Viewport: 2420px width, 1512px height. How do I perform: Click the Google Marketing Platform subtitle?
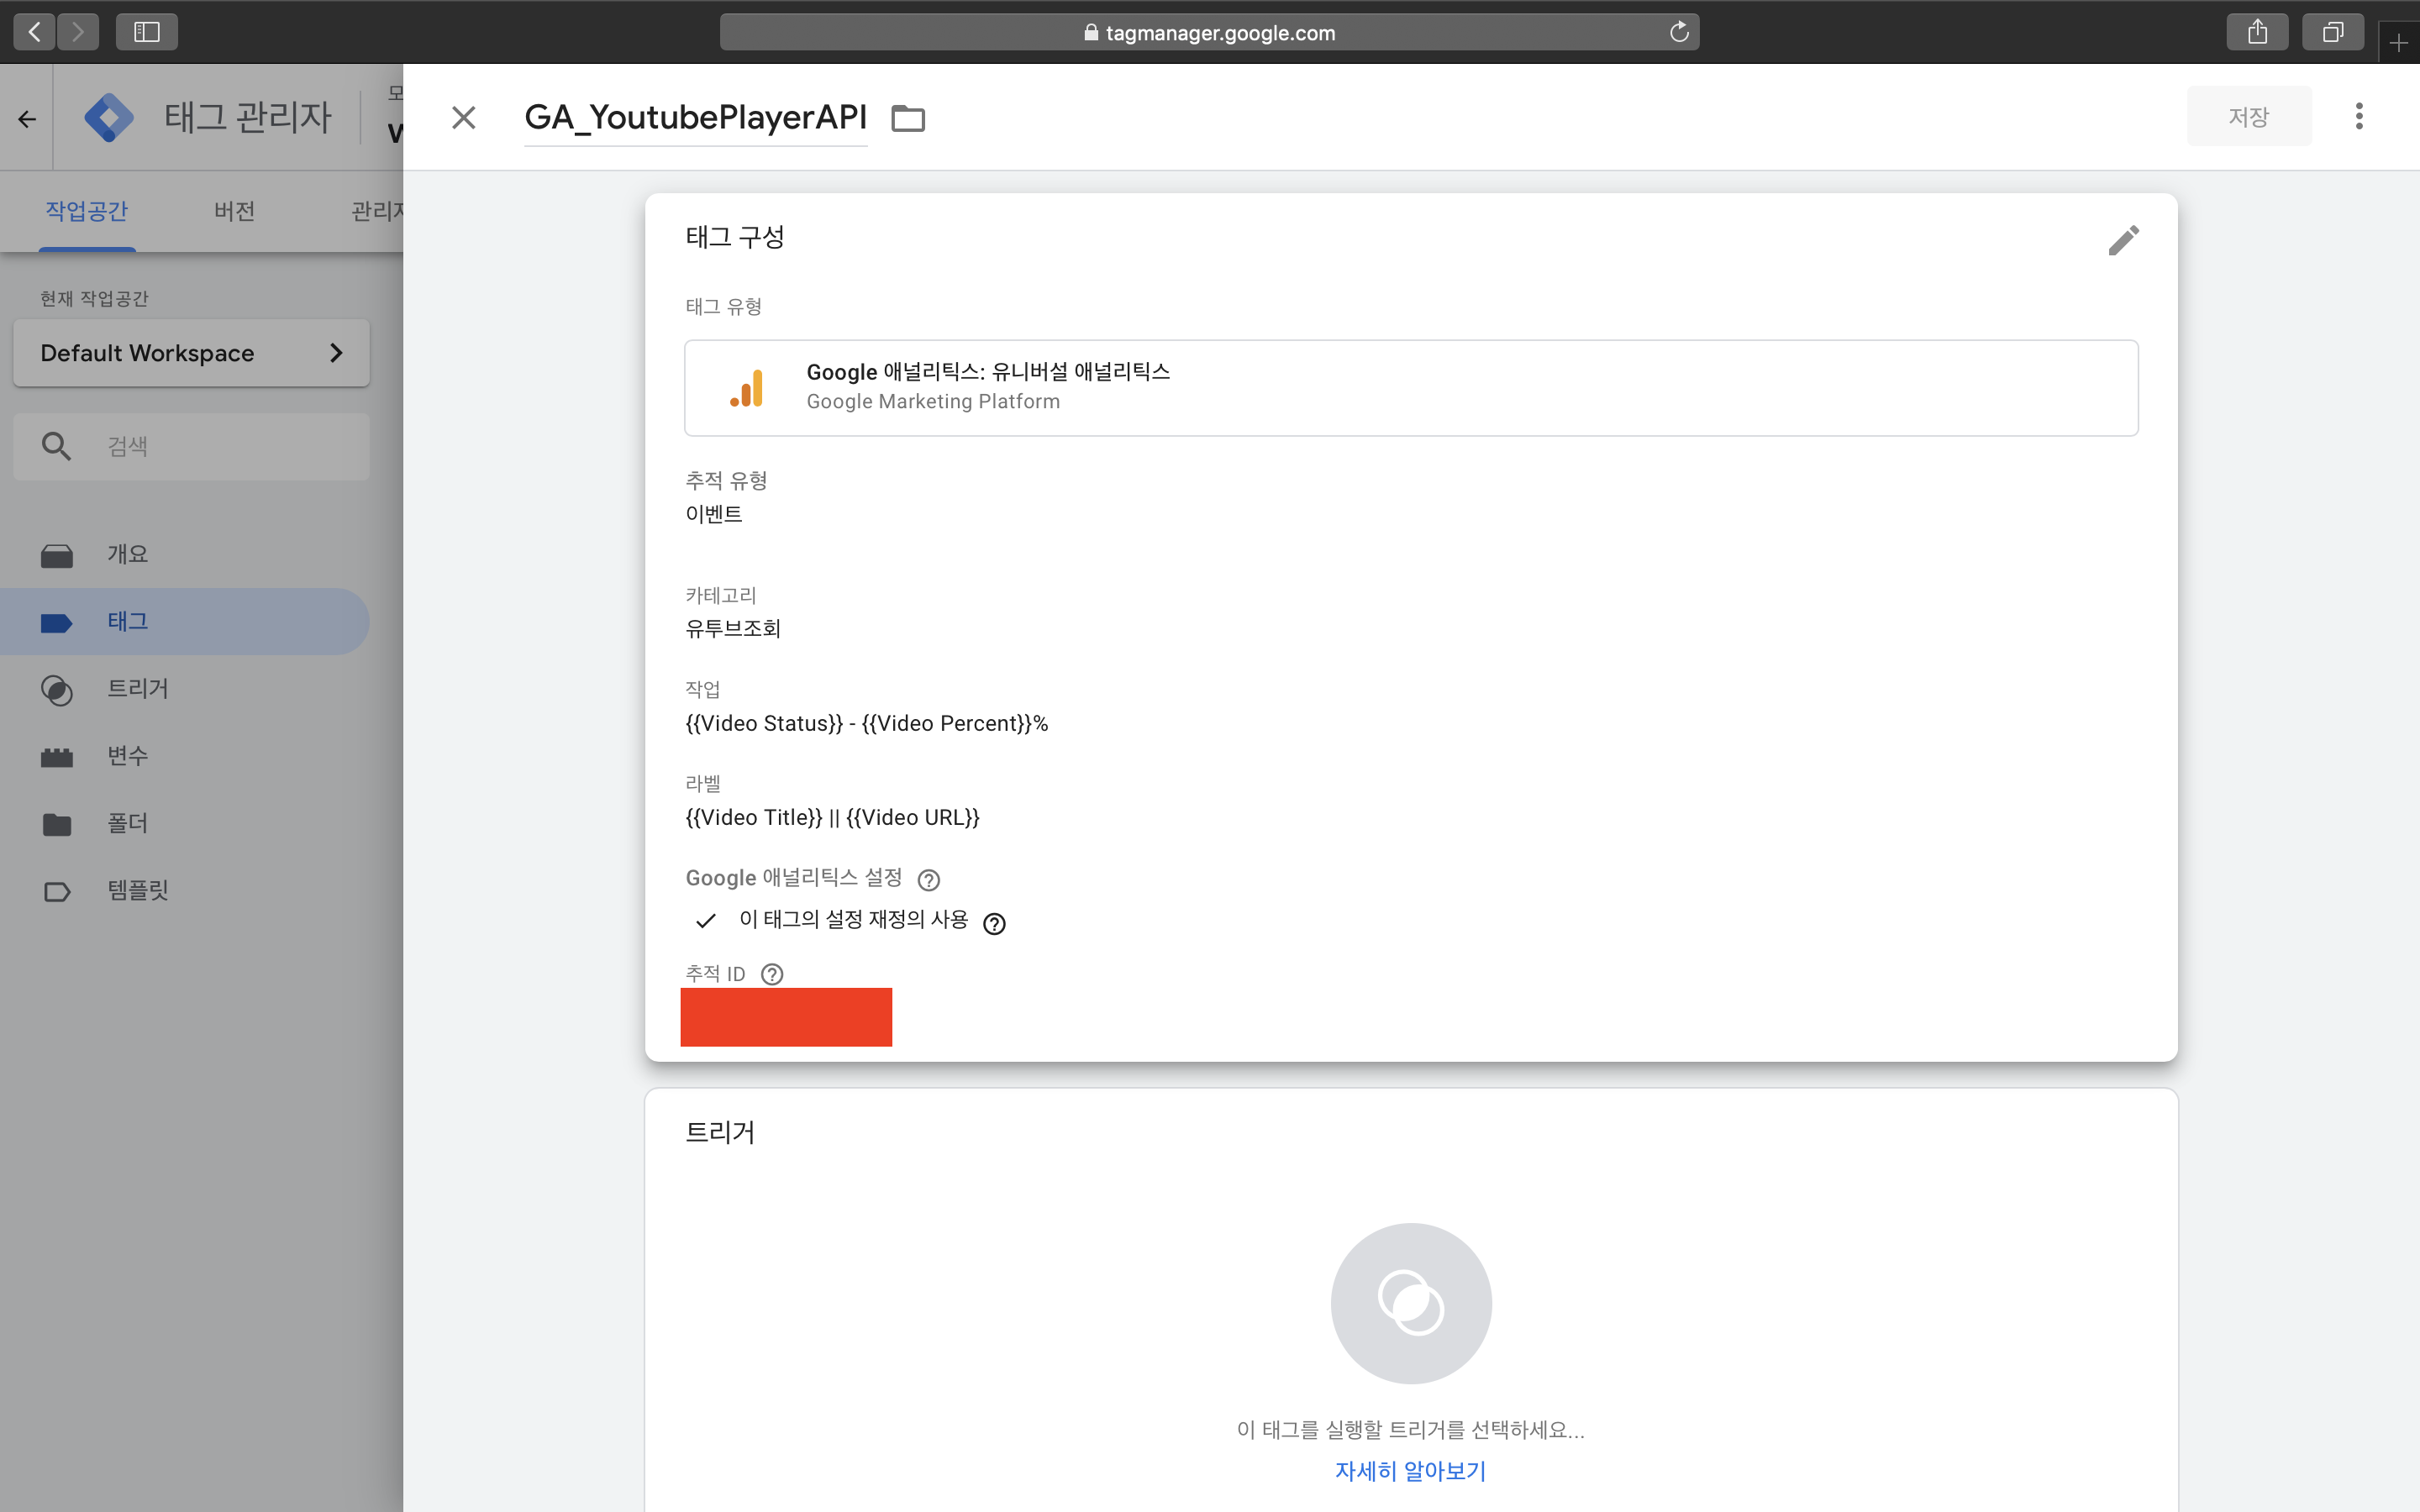(933, 401)
